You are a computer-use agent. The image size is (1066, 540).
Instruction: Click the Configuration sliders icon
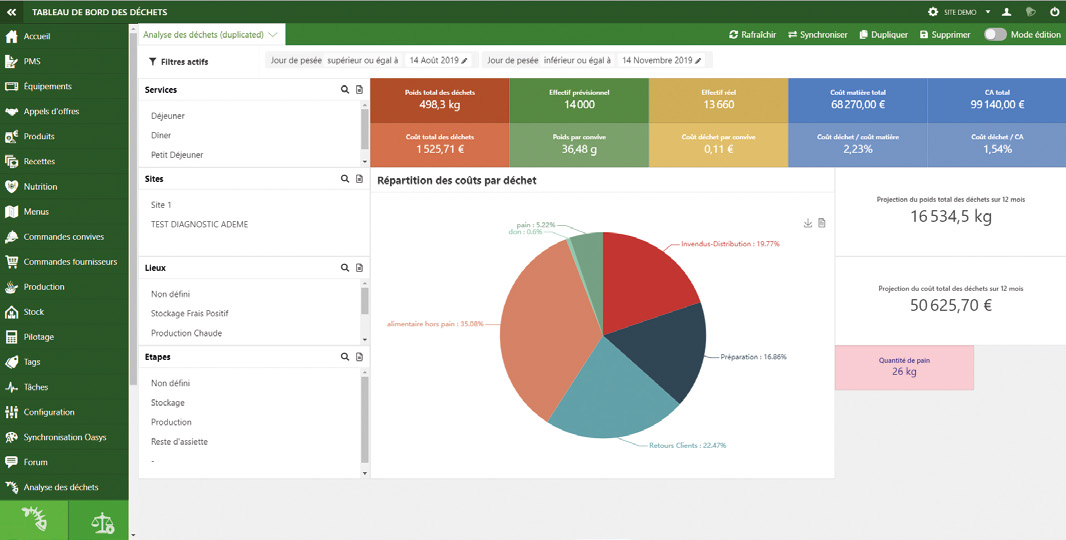point(12,412)
